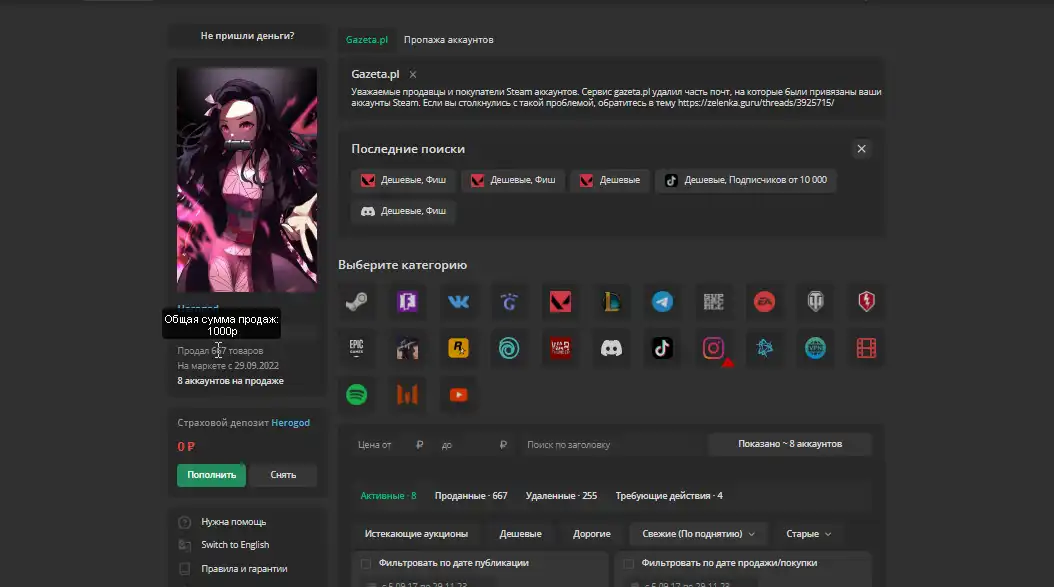Select the Instagram category icon
Viewport: 1054px width, 587px height.
[x=713, y=348]
